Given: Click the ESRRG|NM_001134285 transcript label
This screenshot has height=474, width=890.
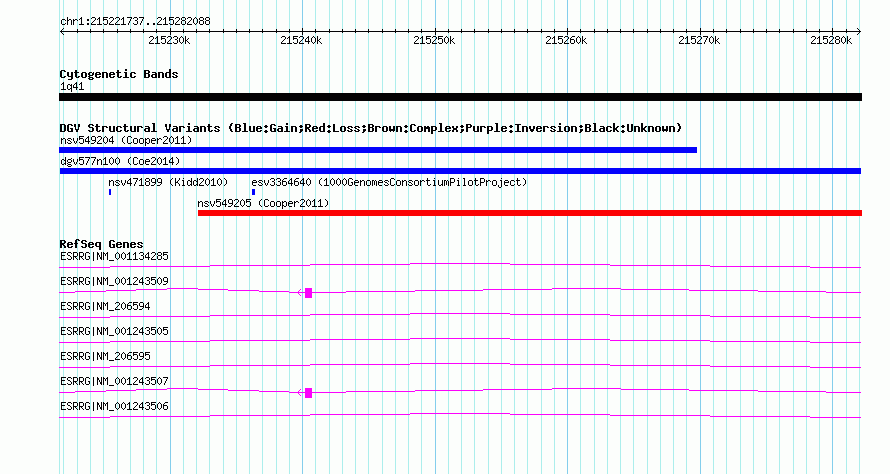Looking at the screenshot, I should (x=114, y=257).
